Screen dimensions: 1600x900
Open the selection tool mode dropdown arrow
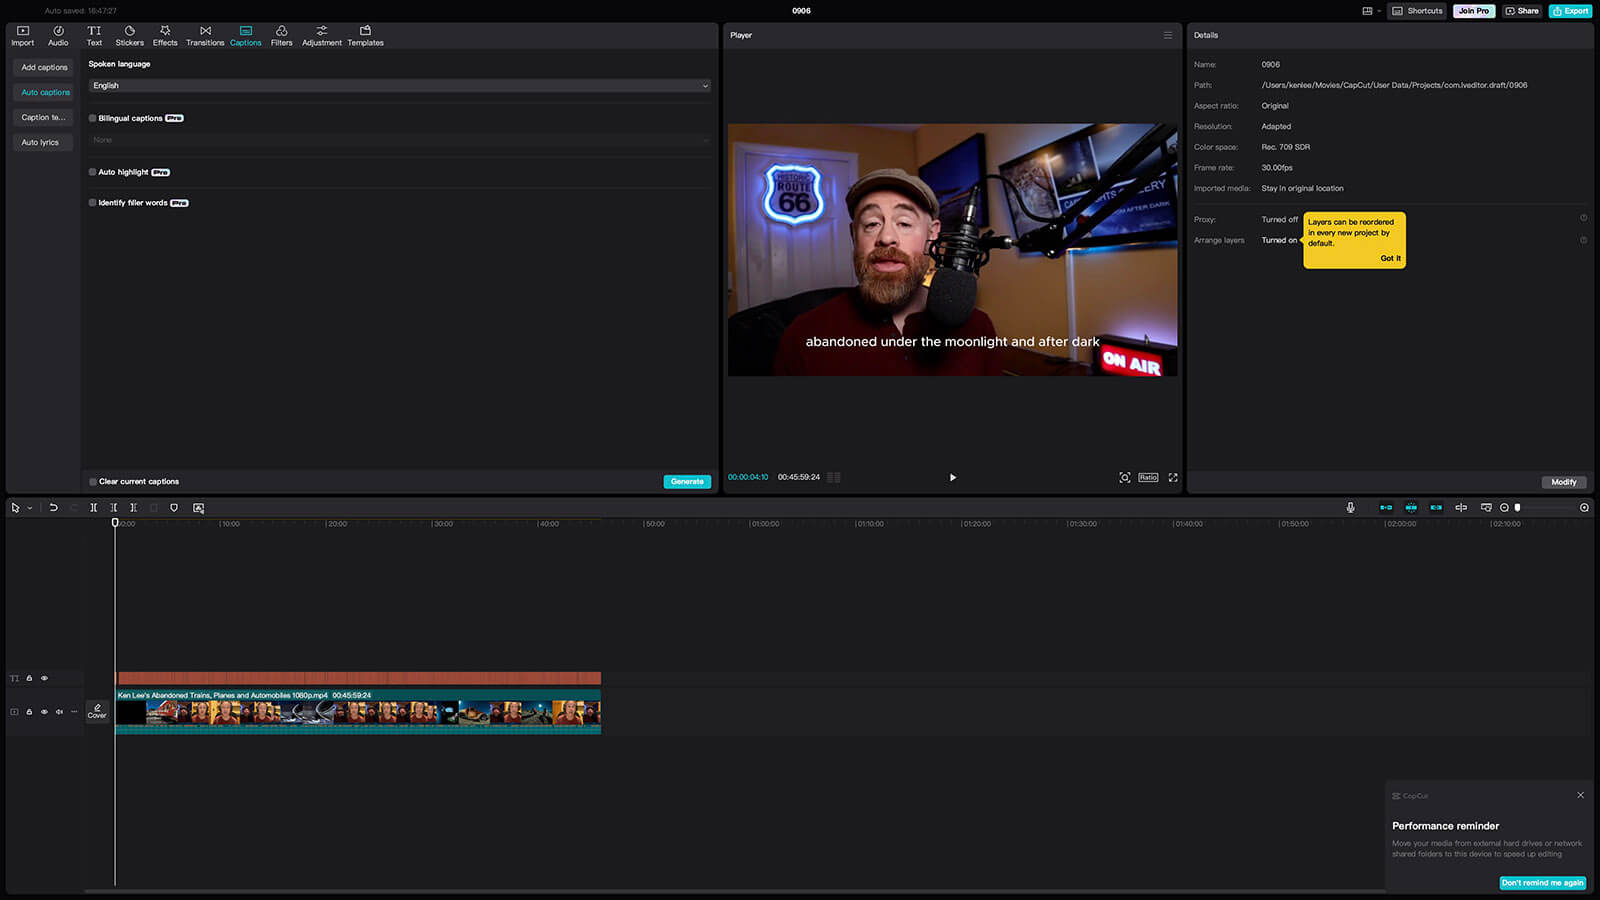[30, 508]
